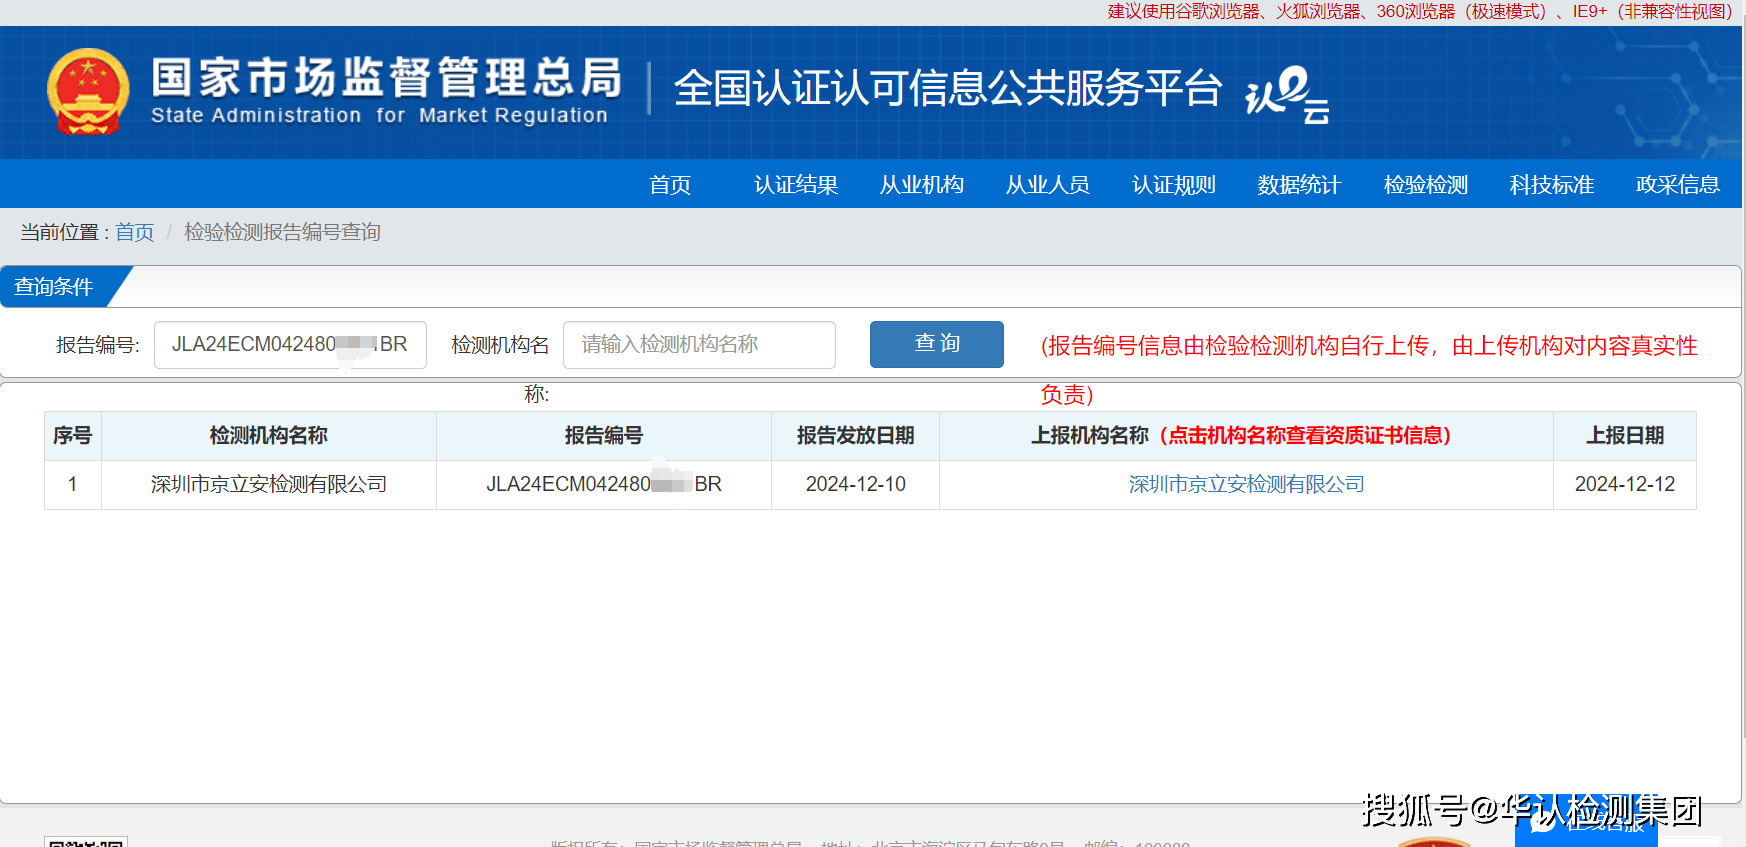Click the 认e云 cloud logo icon

[1287, 94]
